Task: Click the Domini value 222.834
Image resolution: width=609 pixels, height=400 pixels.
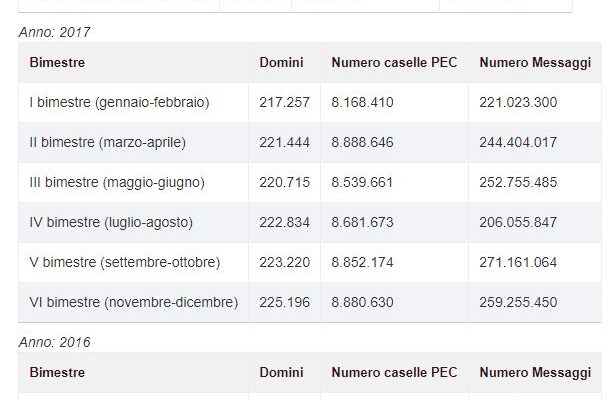Action: pos(285,223)
